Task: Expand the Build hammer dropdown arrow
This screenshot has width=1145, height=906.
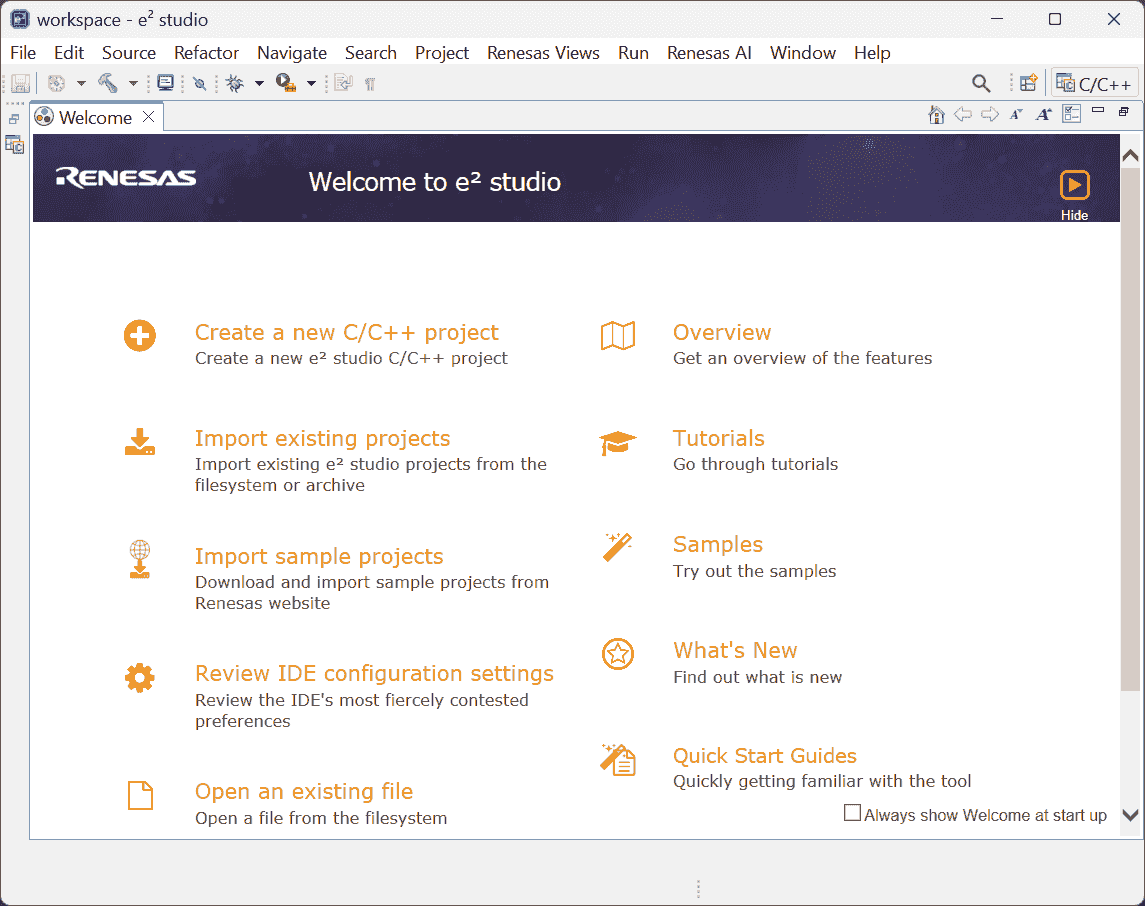Action: (133, 84)
